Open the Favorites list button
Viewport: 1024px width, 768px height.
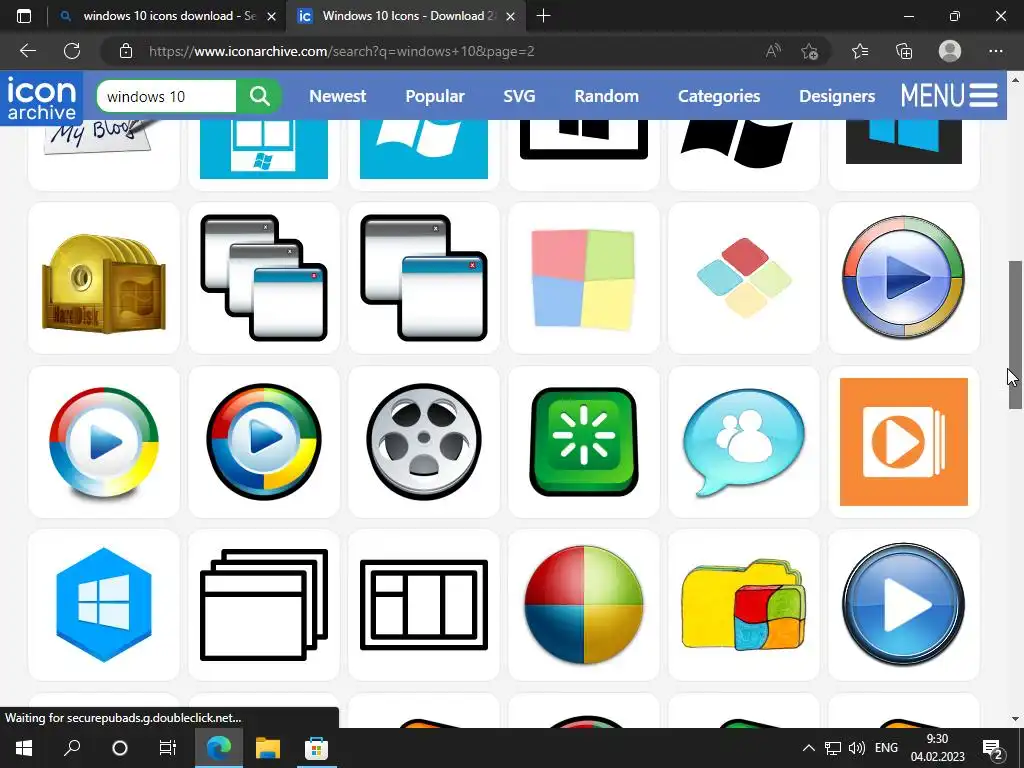860,51
